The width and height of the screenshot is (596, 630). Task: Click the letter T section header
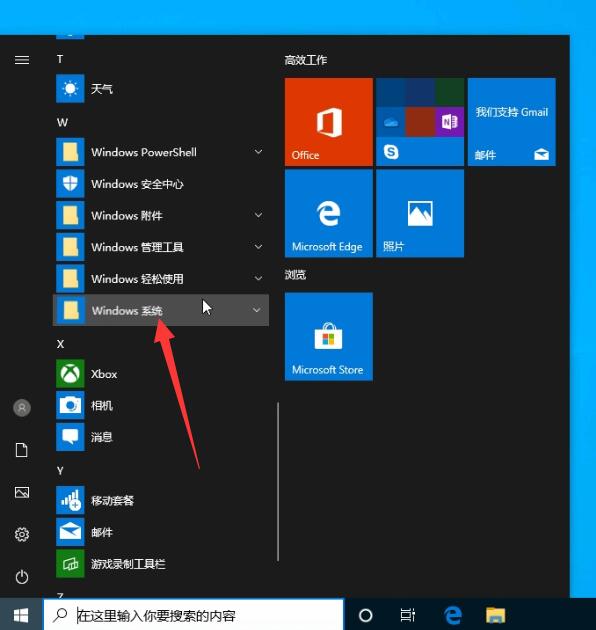[x=60, y=59]
